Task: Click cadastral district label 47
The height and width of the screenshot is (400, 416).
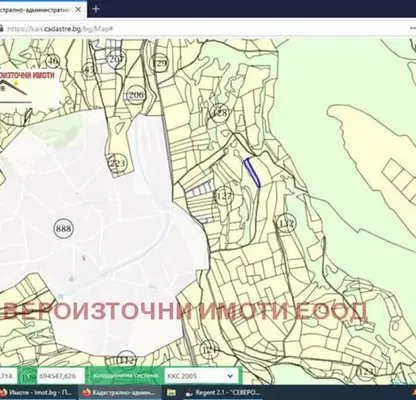Action: point(89,69)
